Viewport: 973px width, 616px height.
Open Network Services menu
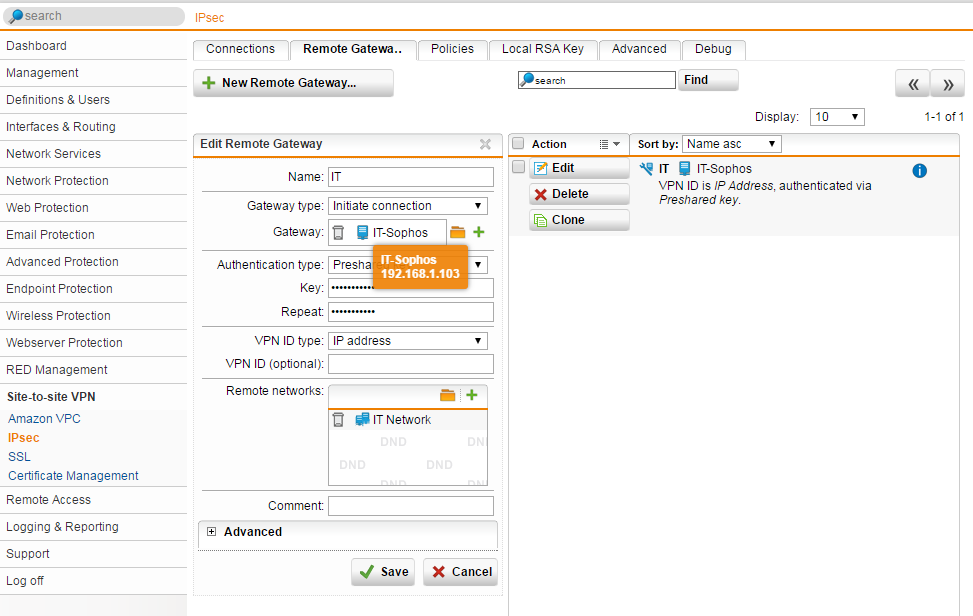point(93,154)
